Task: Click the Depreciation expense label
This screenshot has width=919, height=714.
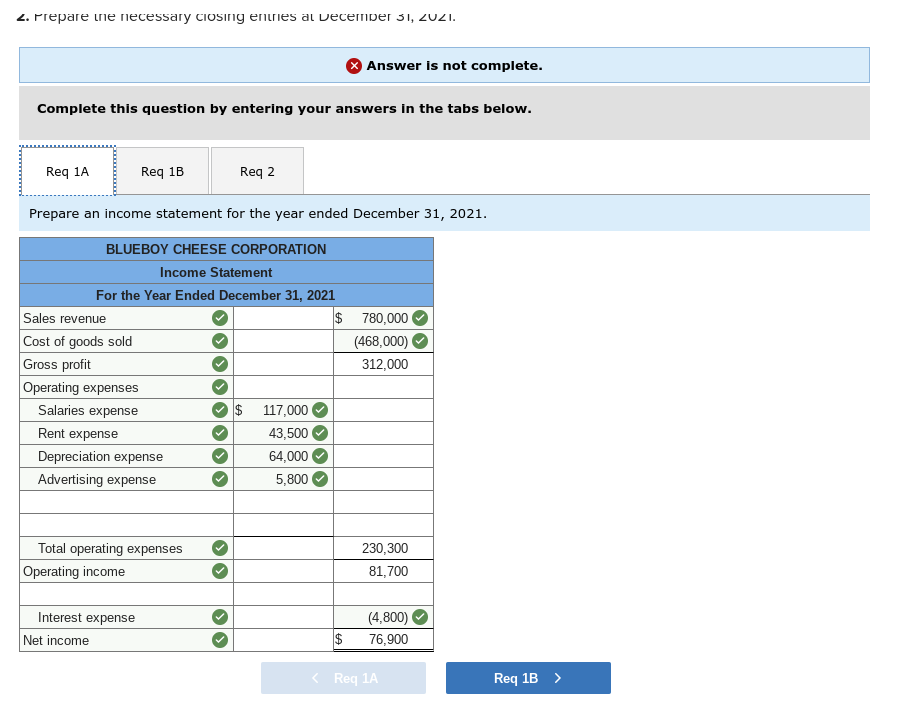Action: pos(100,457)
